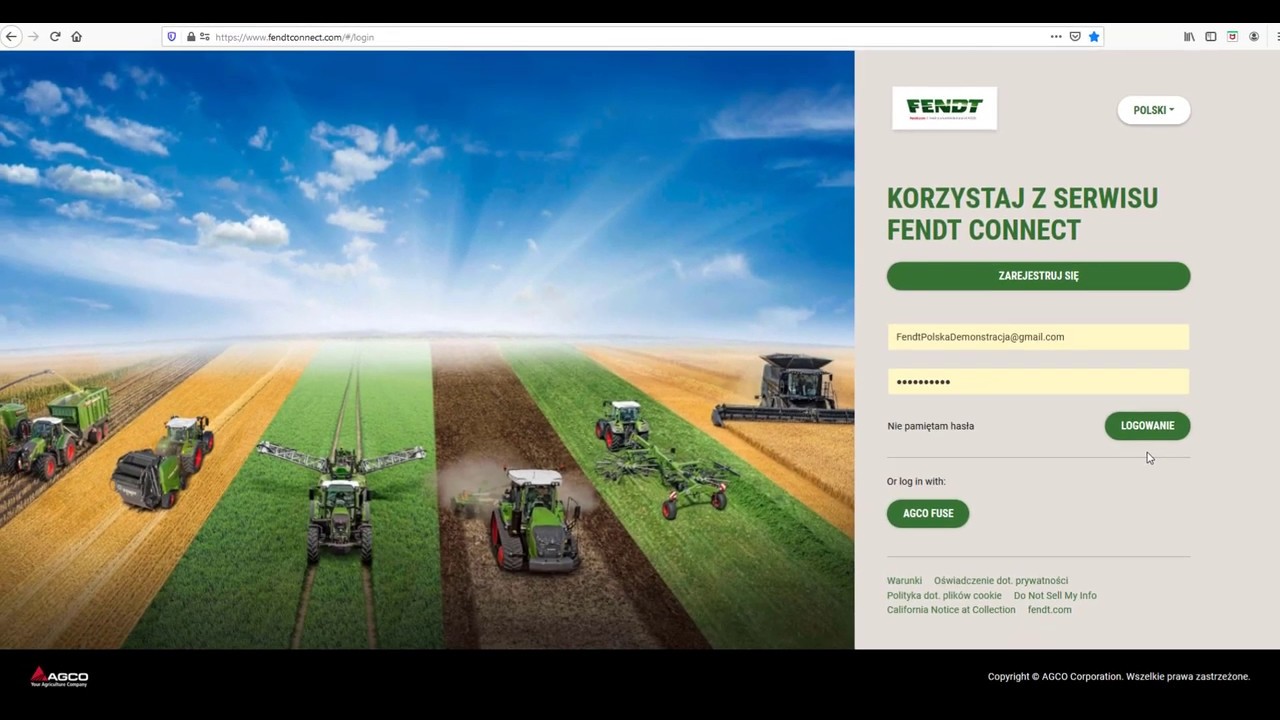Click the 'Or log in with:' text
The image size is (1280, 720).
(916, 482)
